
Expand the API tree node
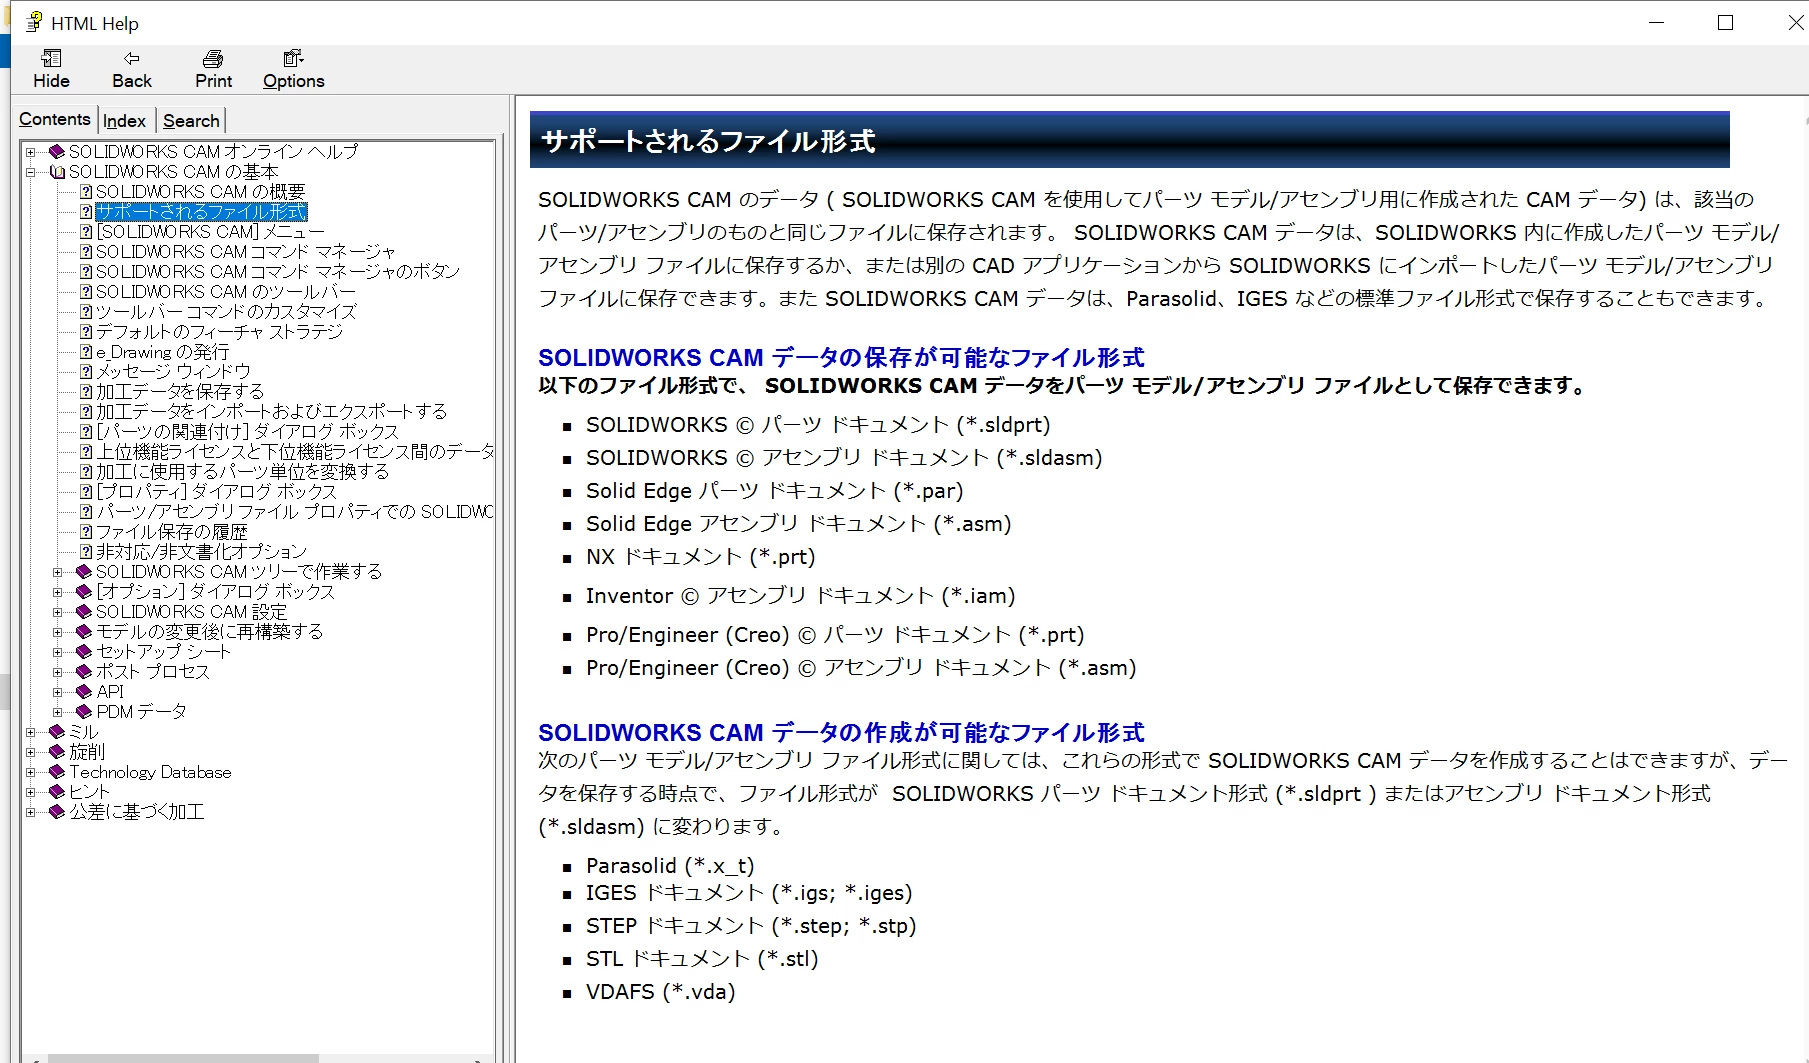click(x=58, y=692)
